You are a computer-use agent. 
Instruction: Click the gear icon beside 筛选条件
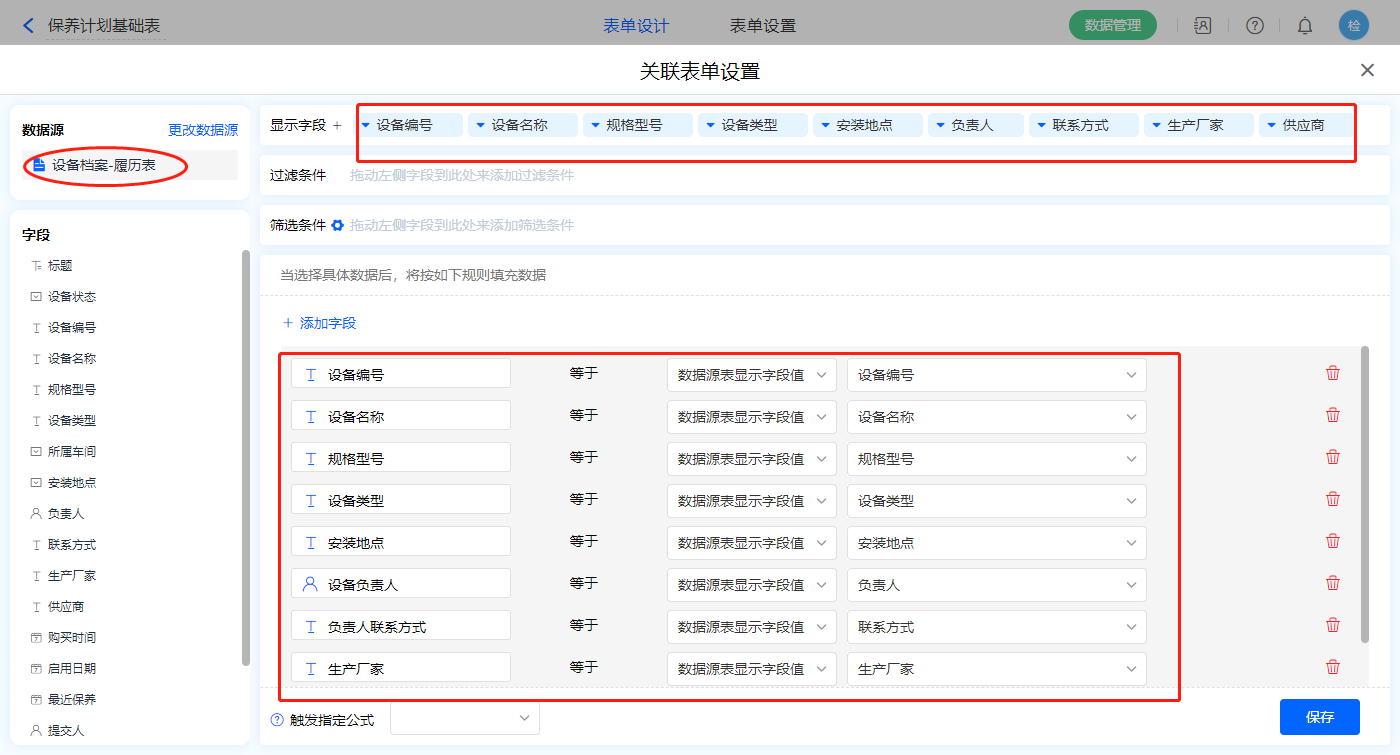pyautogui.click(x=338, y=226)
